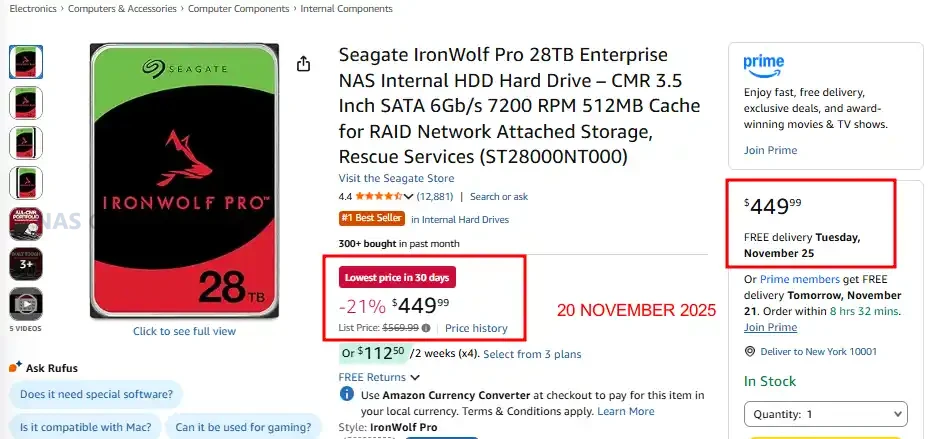Image resolution: width=928 pixels, height=439 pixels.
Task: Click the info icon beside List Price
Action: point(426,328)
